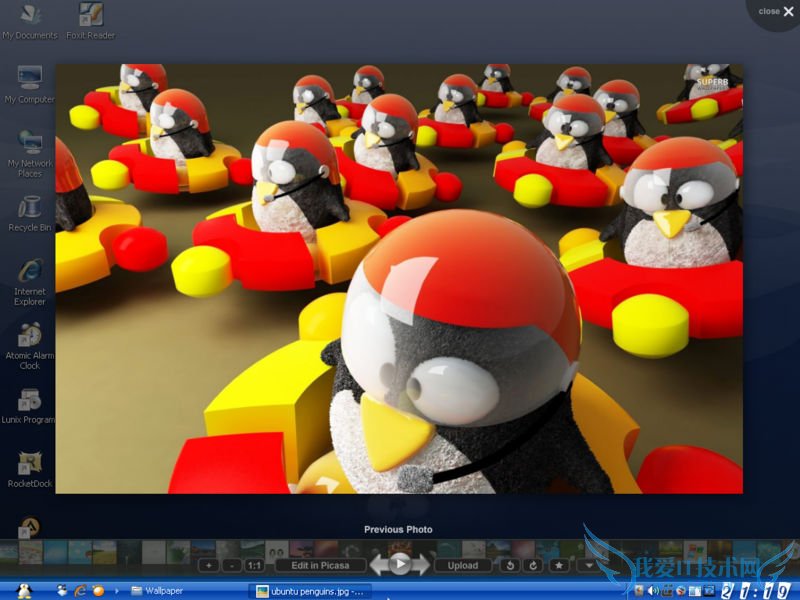
Task: Expand the more options dropdown arrow
Action: tap(589, 566)
